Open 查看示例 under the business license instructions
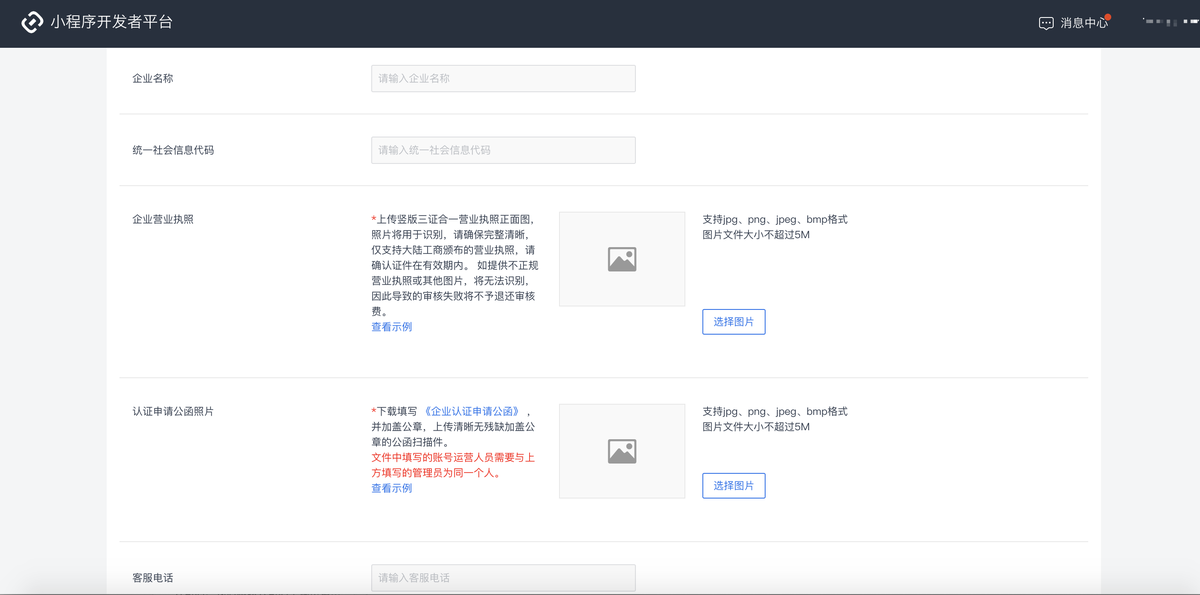 click(390, 326)
